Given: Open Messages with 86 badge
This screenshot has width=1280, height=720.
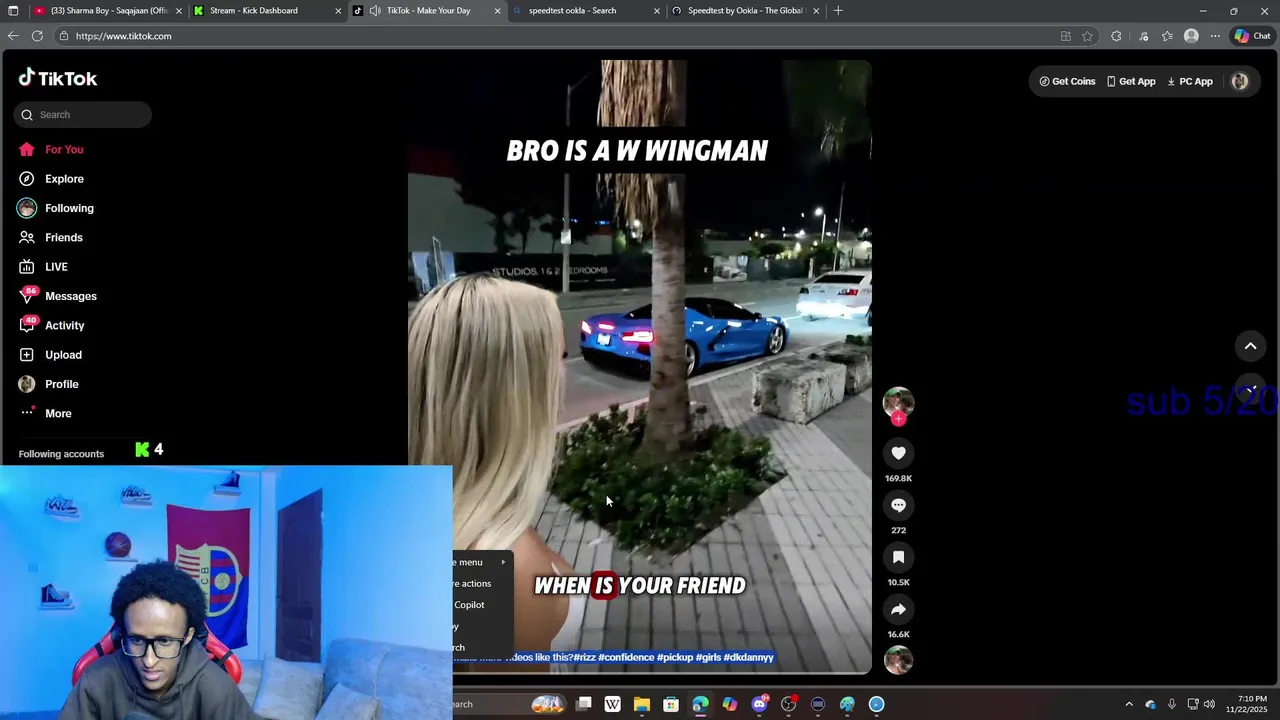Looking at the screenshot, I should (57, 296).
